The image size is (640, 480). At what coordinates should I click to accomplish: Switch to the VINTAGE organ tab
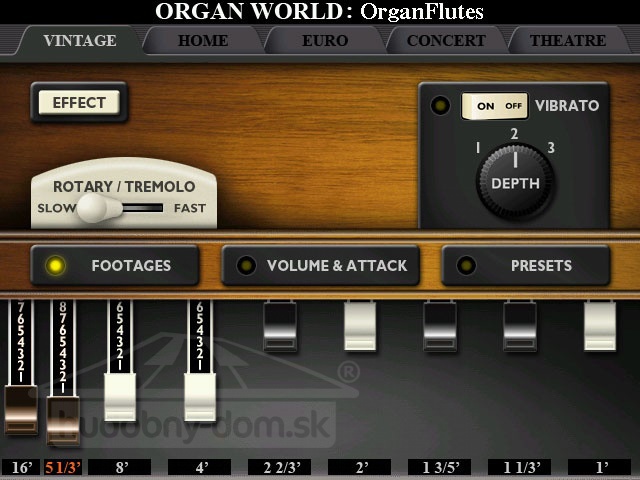(x=80, y=41)
